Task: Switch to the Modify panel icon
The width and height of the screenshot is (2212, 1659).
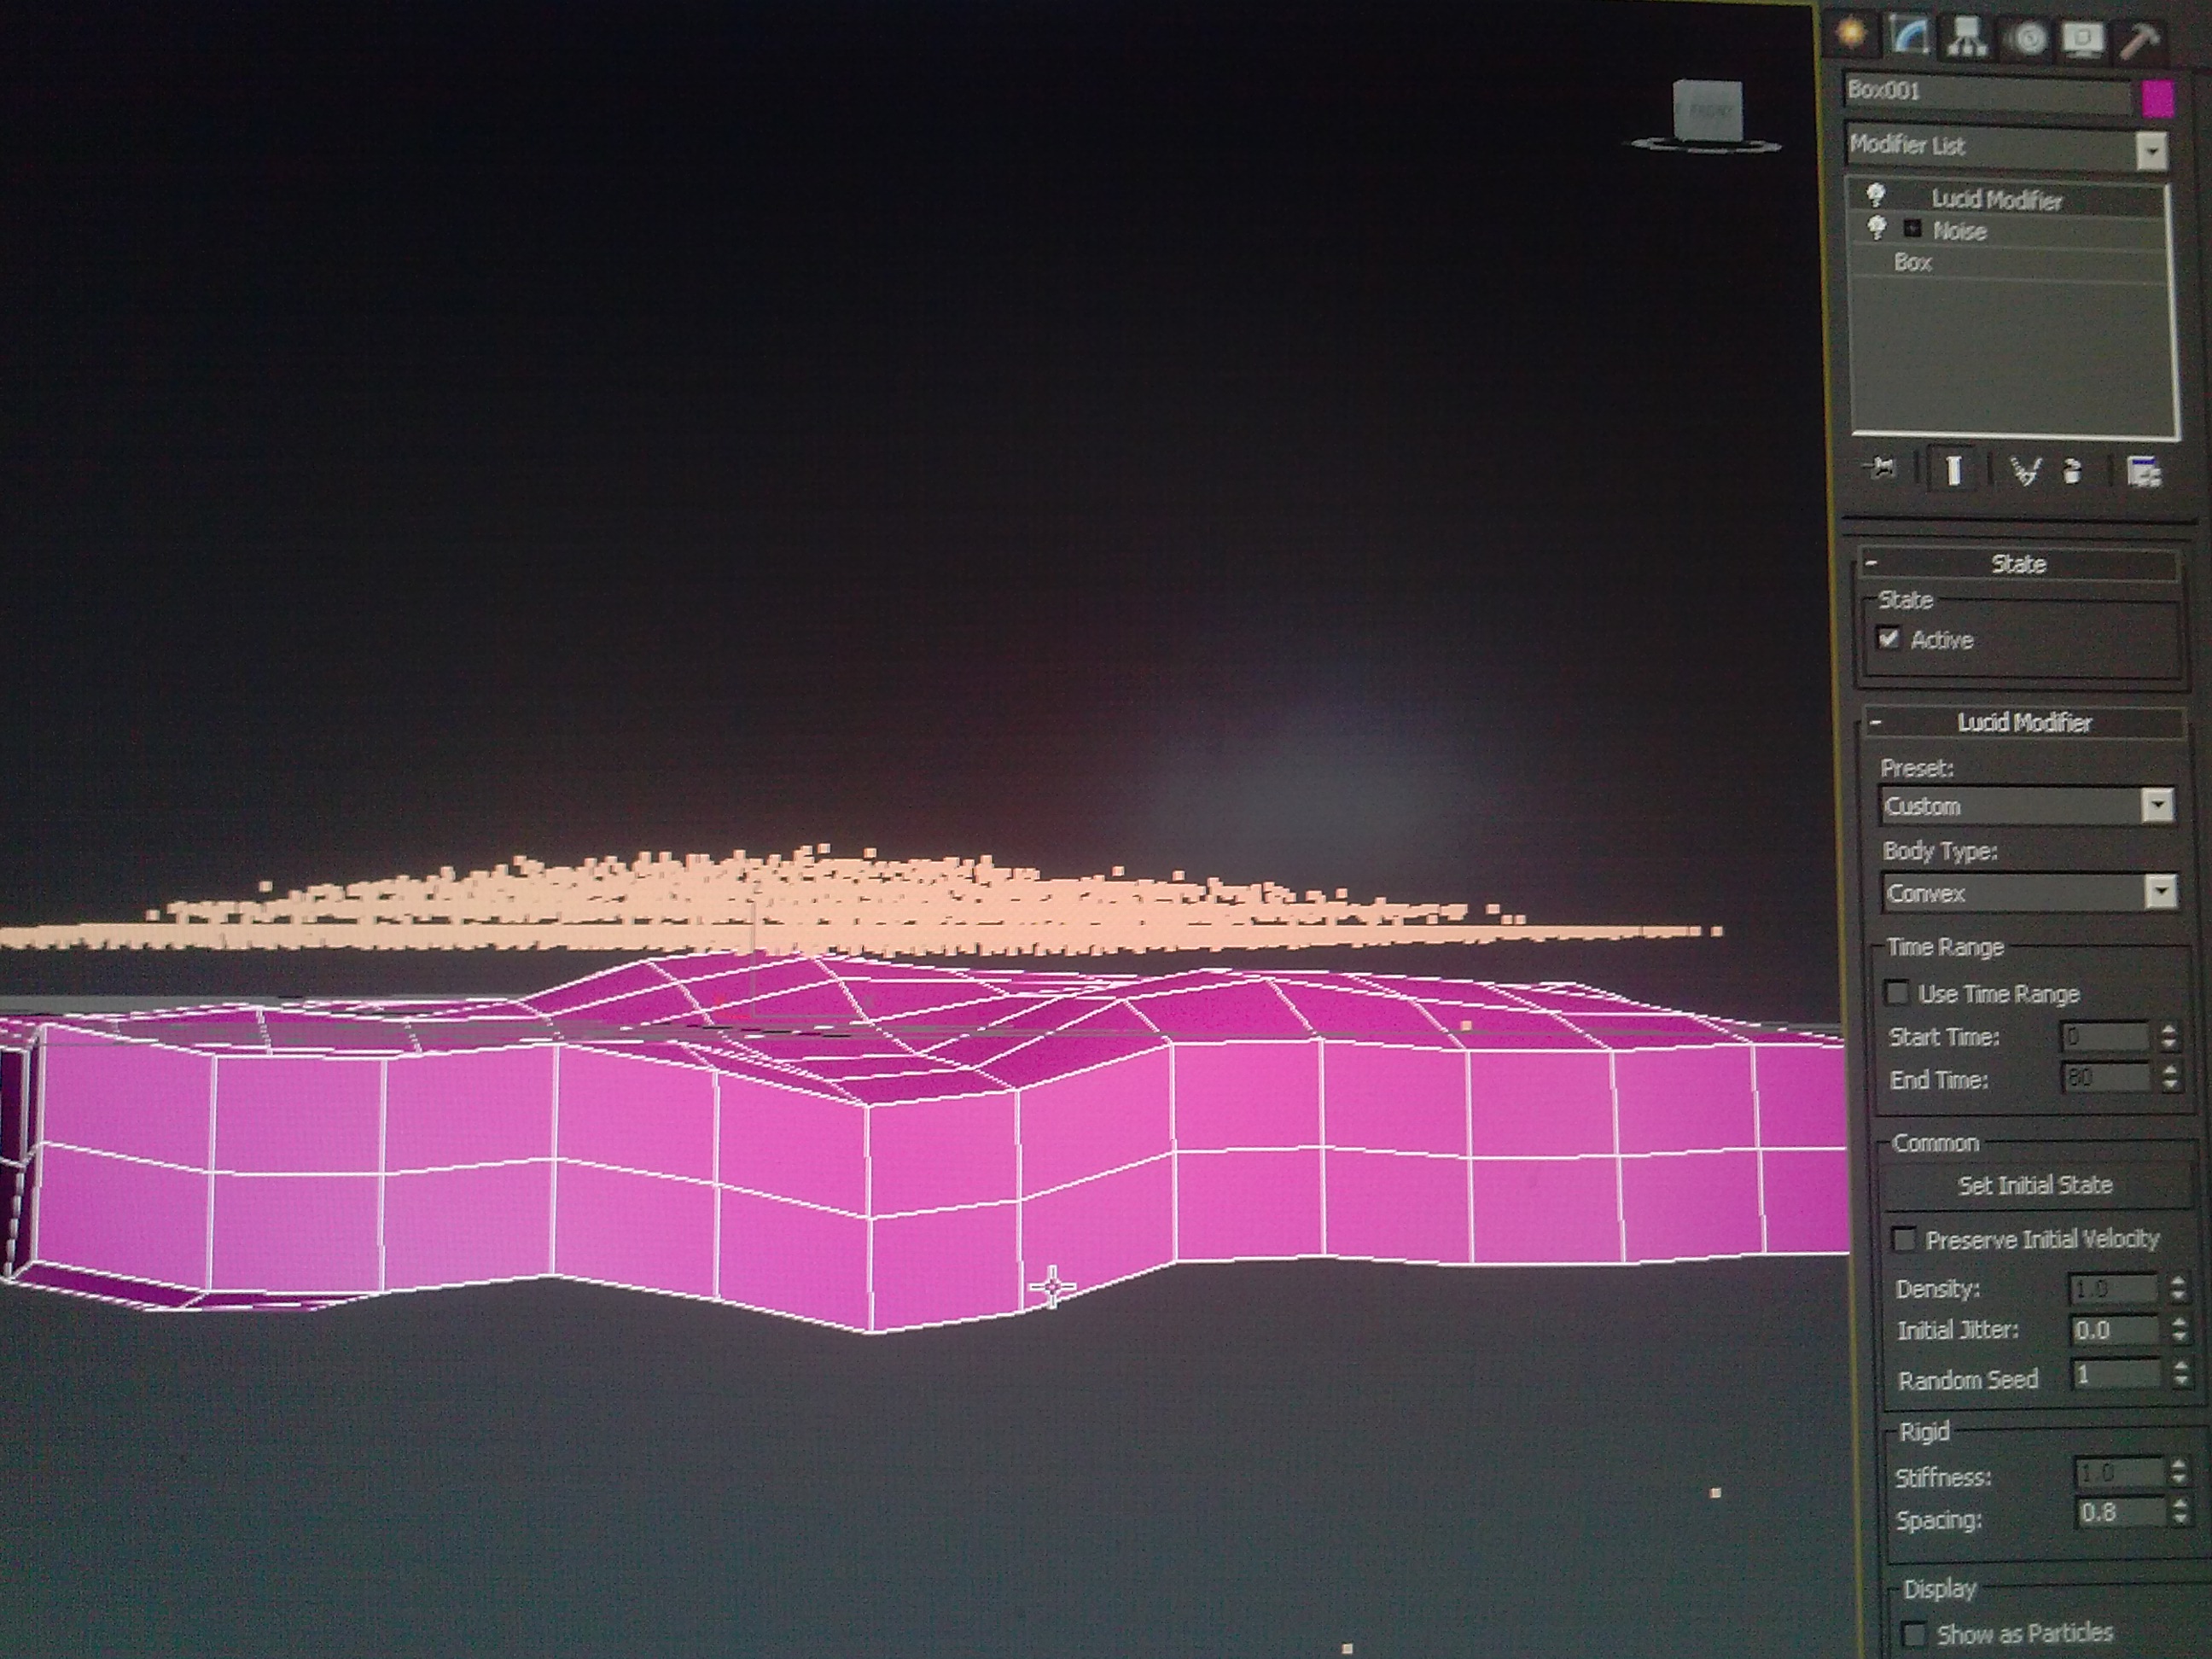Action: [x=1909, y=36]
